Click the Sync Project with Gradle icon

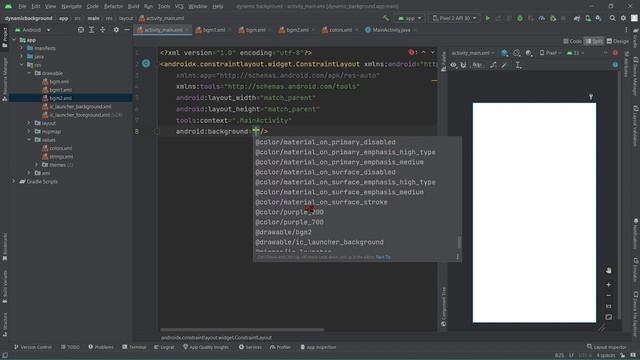pos(577,18)
